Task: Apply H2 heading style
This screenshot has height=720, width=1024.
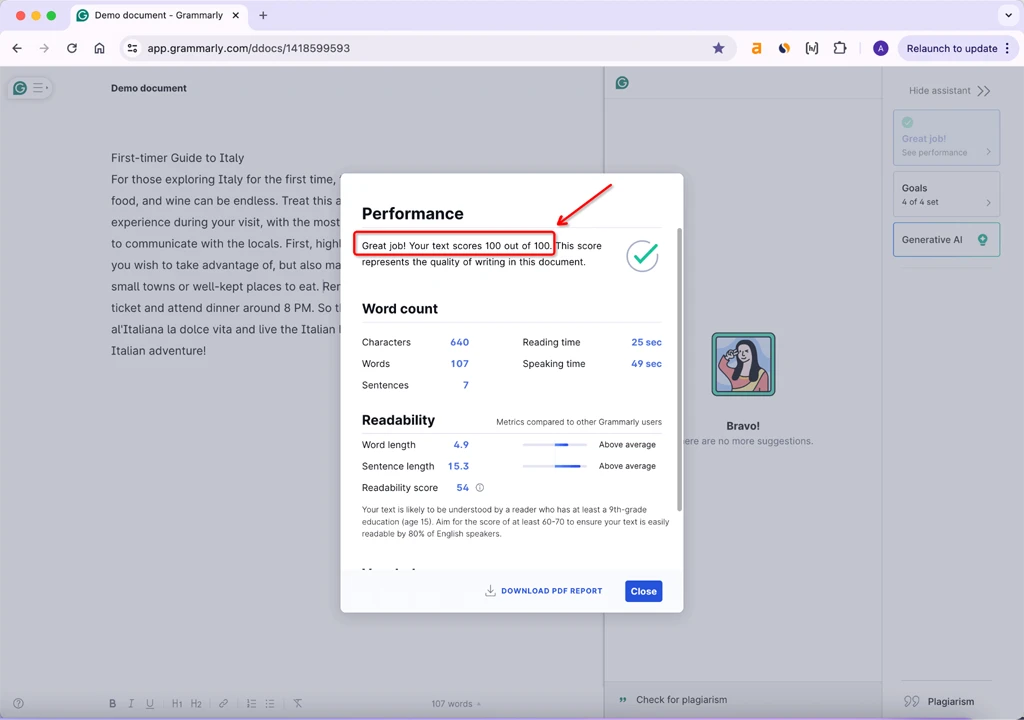Action: point(196,704)
